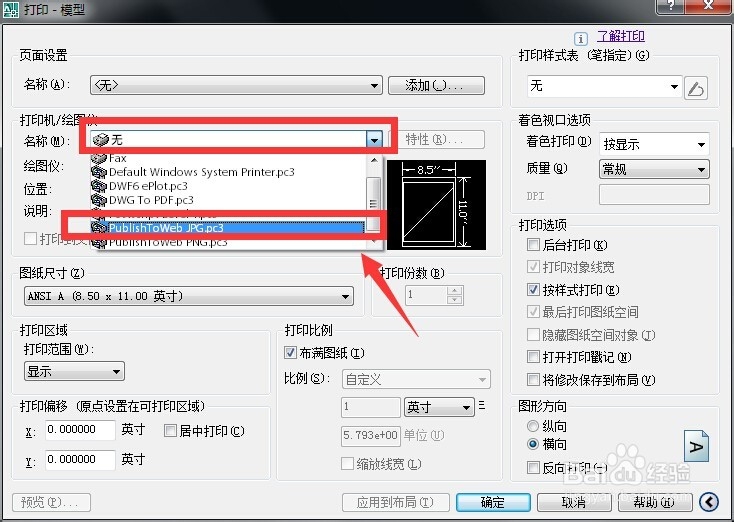This screenshot has width=734, height=522.
Task: Open the 图纸尺寸 ANSI A dropdown
Action: (189, 296)
